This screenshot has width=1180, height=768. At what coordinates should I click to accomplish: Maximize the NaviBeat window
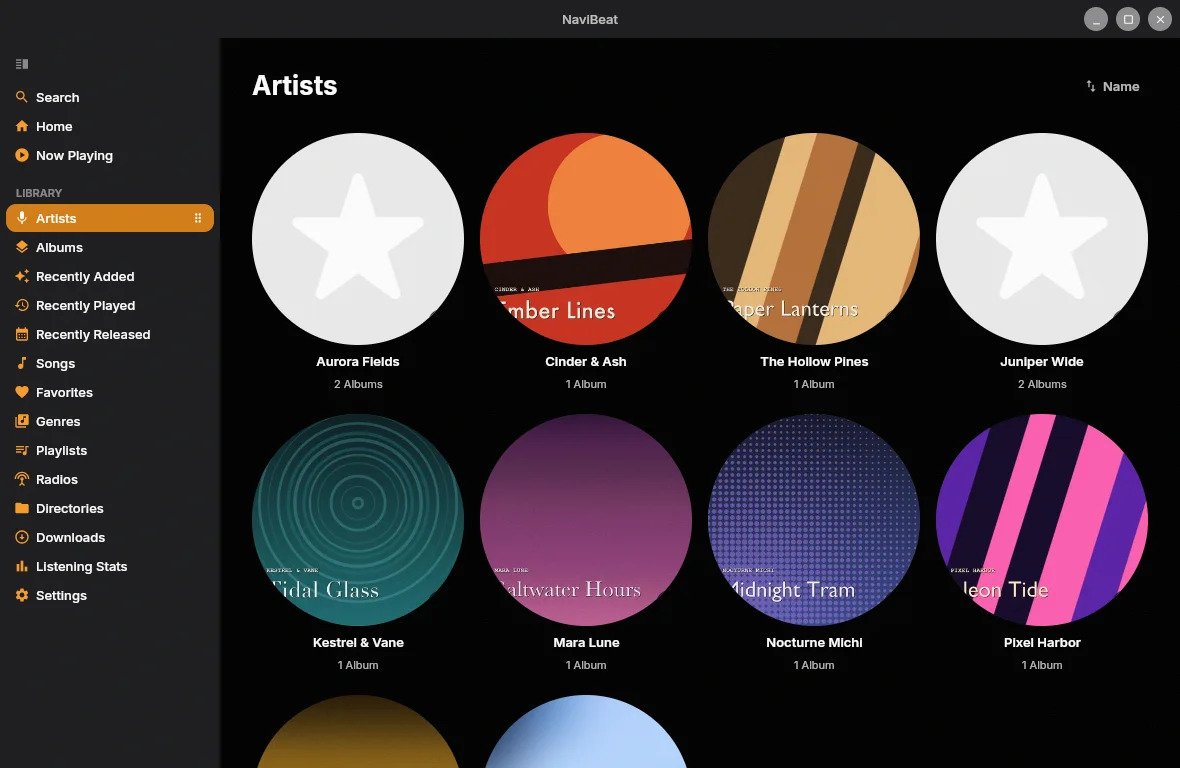click(1128, 20)
